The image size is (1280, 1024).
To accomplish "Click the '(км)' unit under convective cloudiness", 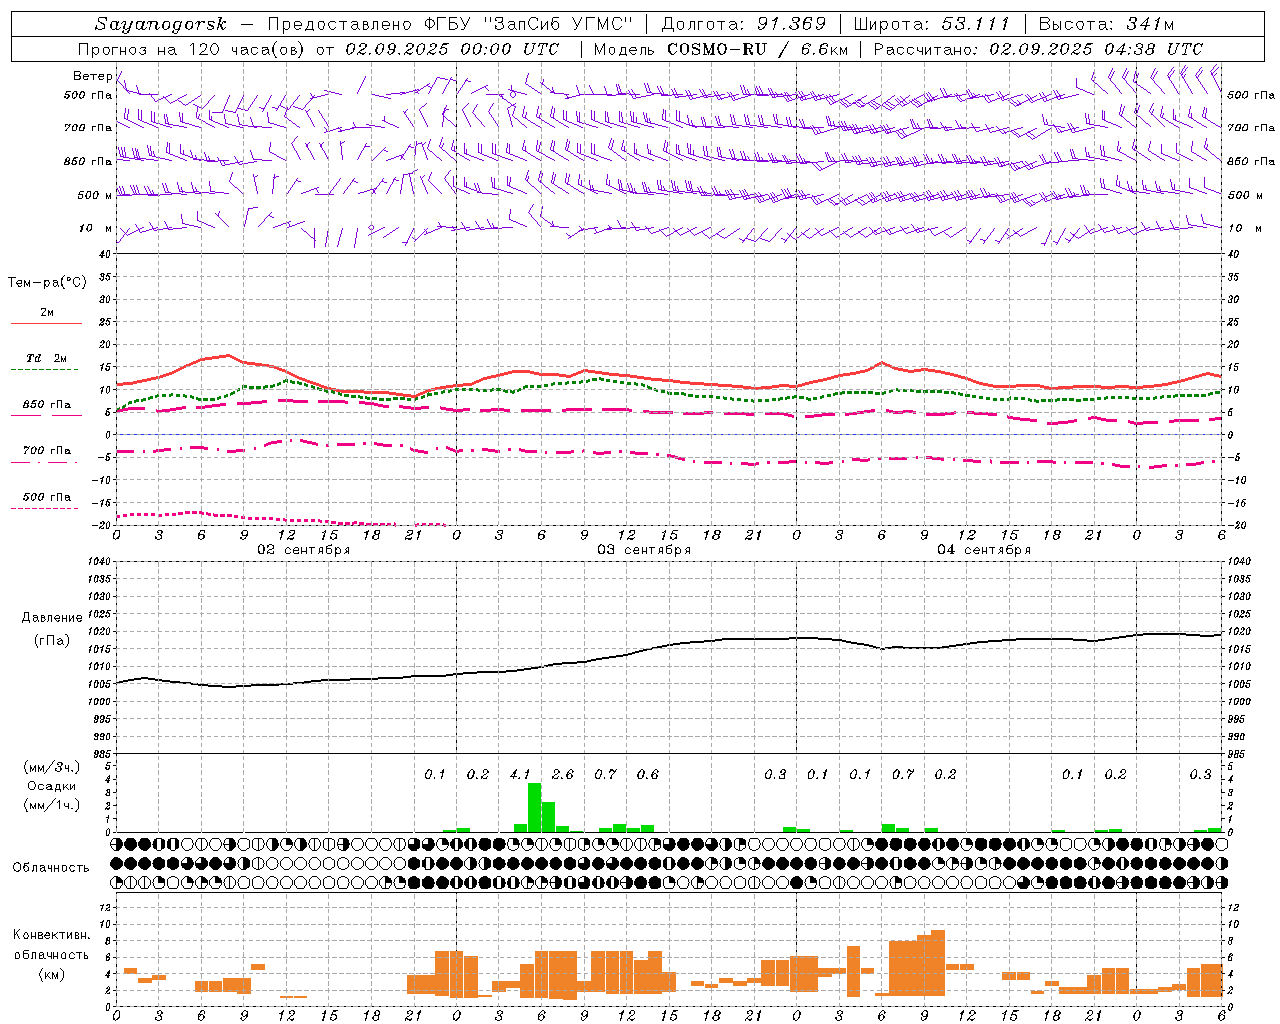I will 52,974.
